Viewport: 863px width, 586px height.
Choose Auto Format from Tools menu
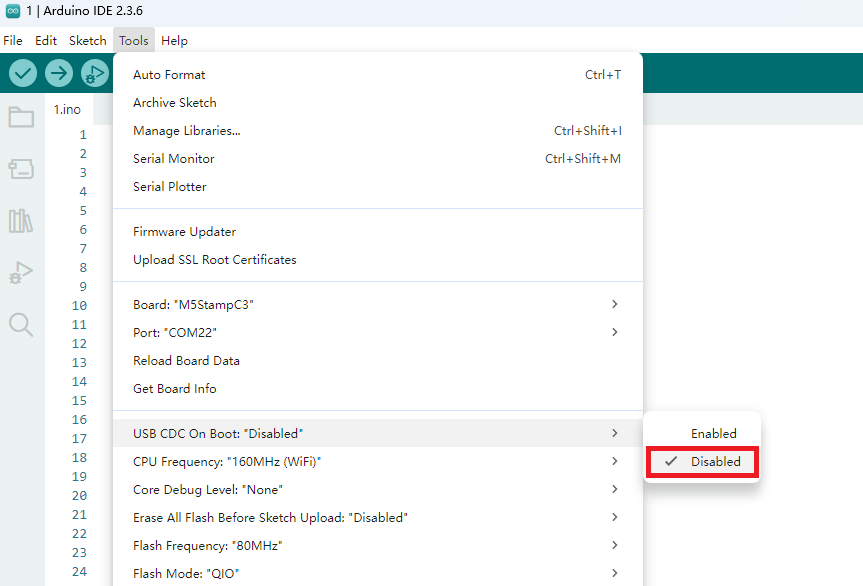[378, 75]
